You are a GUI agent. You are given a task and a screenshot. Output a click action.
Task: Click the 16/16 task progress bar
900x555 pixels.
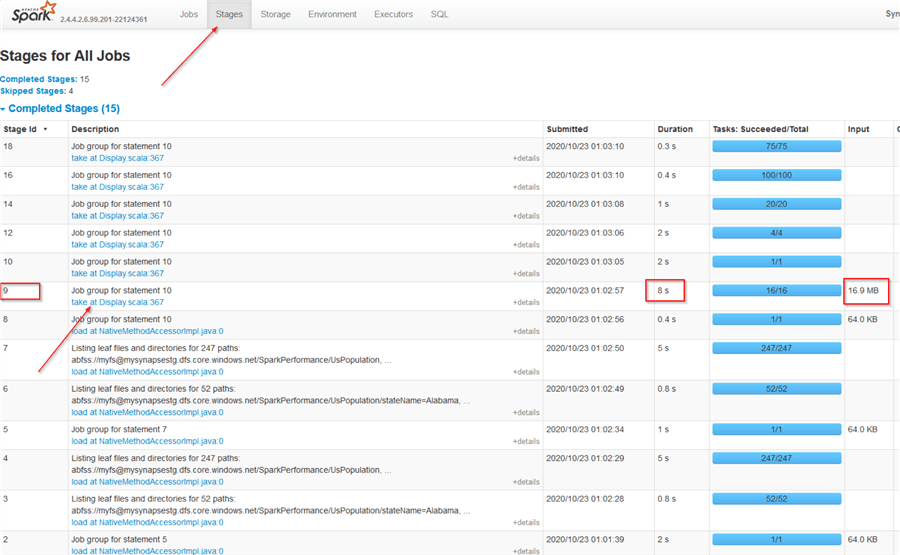click(777, 290)
